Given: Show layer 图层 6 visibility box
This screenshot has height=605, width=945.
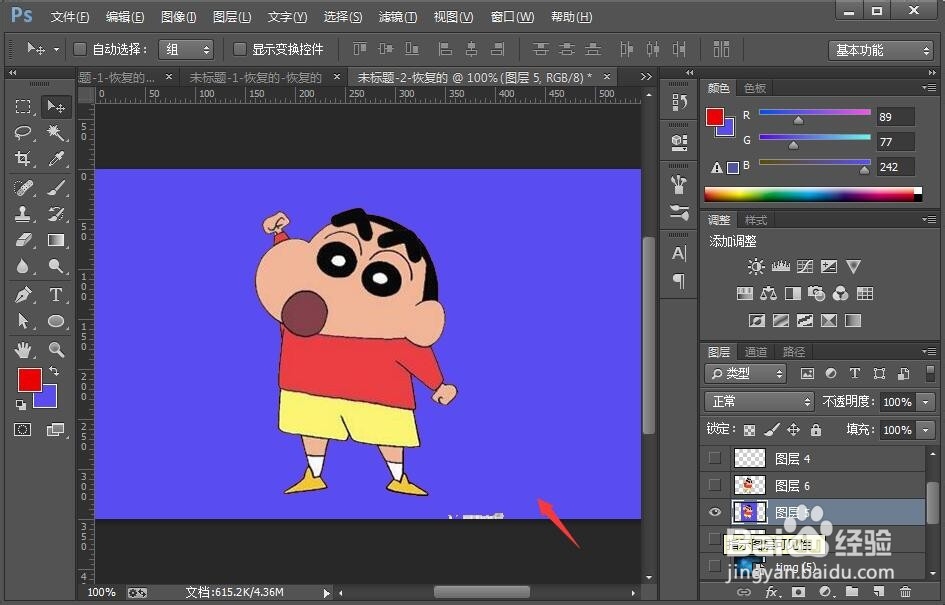Looking at the screenshot, I should [715, 484].
